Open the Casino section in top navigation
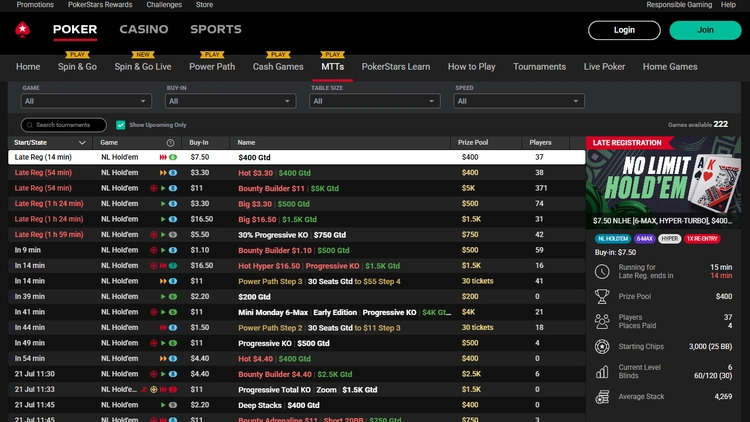This screenshot has height=422, width=750. click(144, 30)
